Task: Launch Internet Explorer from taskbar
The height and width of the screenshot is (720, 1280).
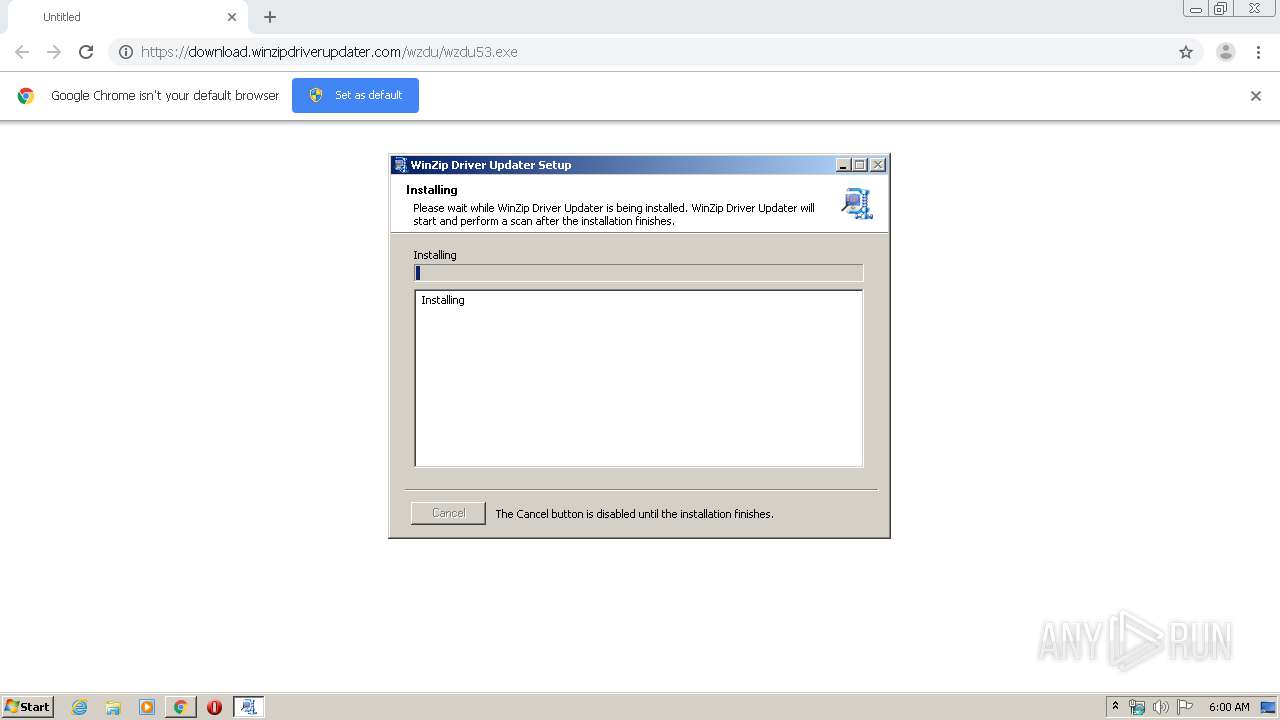Action: (79, 707)
